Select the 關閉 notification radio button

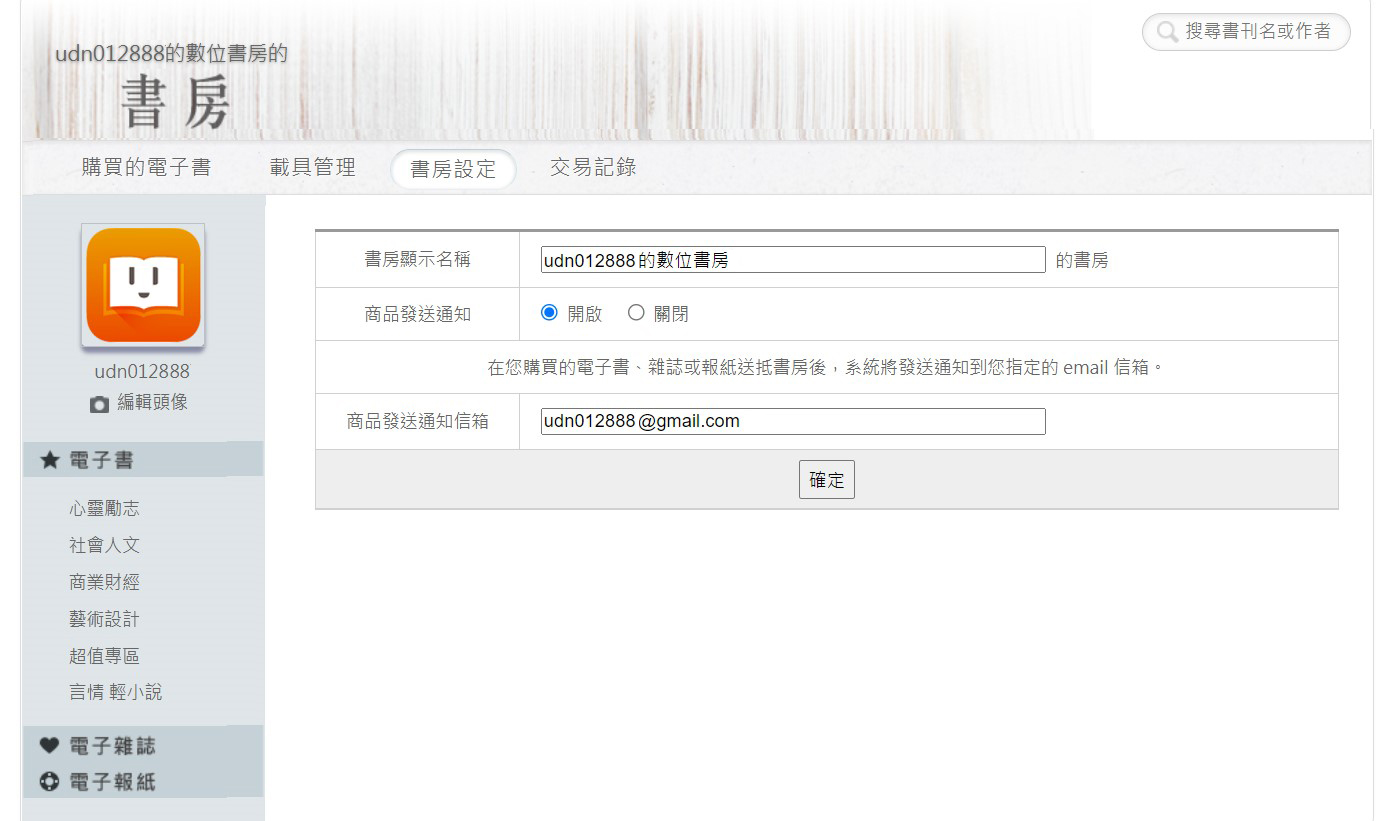pos(636,313)
